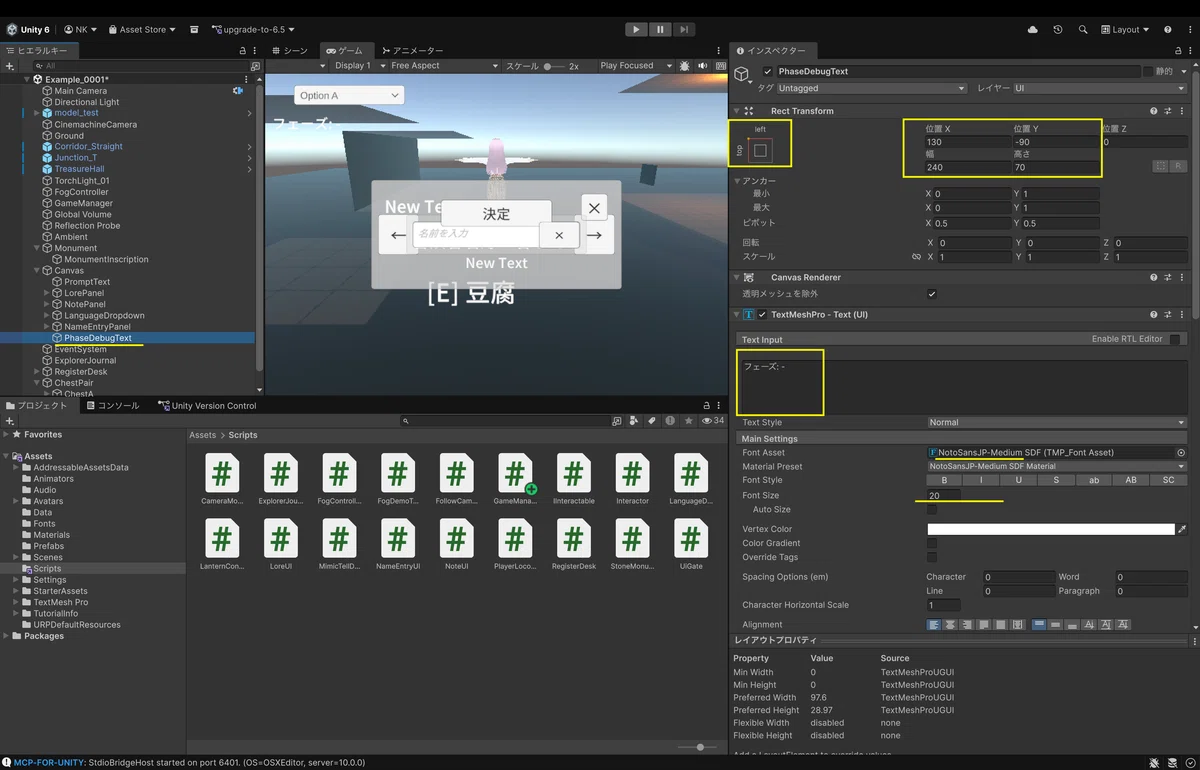Open the Font Asset object picker circle
Image resolution: width=1200 pixels, height=770 pixels.
pyautogui.click(x=1181, y=453)
